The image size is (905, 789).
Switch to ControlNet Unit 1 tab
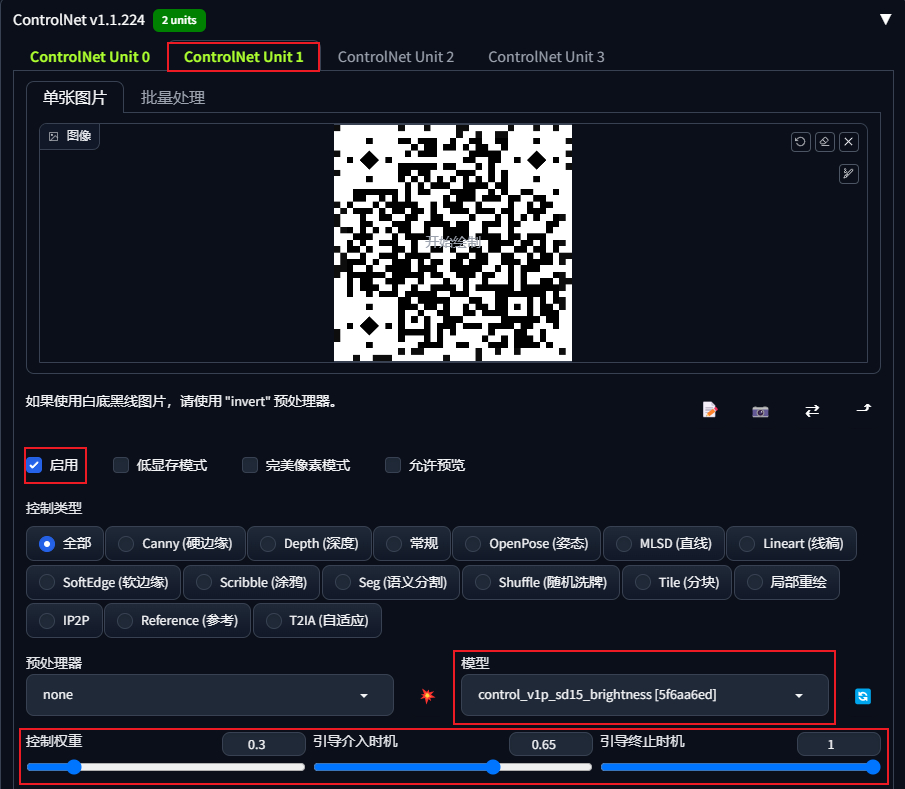(244, 57)
